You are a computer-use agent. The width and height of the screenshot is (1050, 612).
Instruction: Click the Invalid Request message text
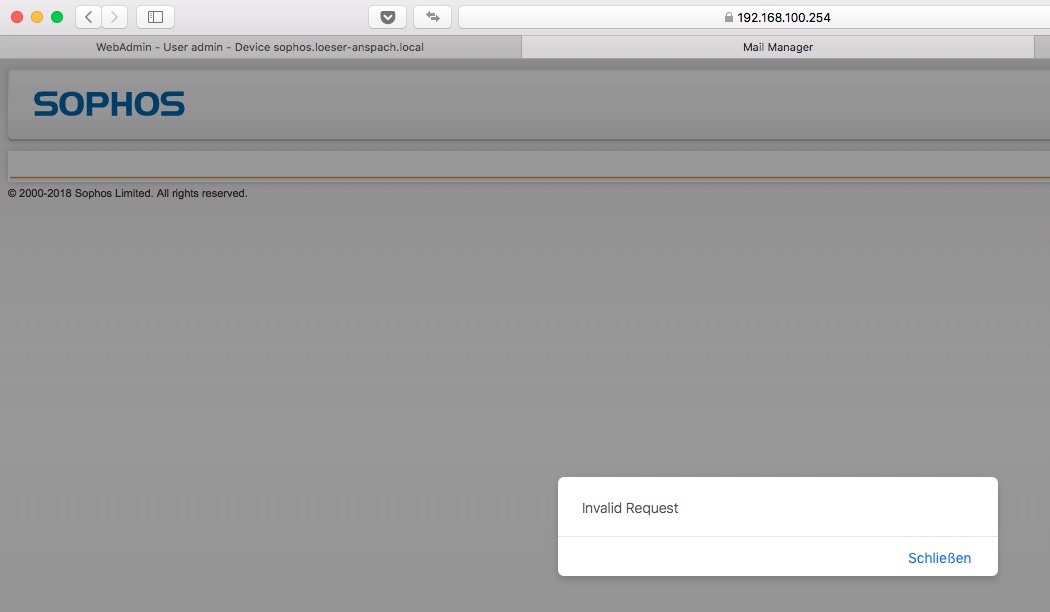pyautogui.click(x=629, y=508)
